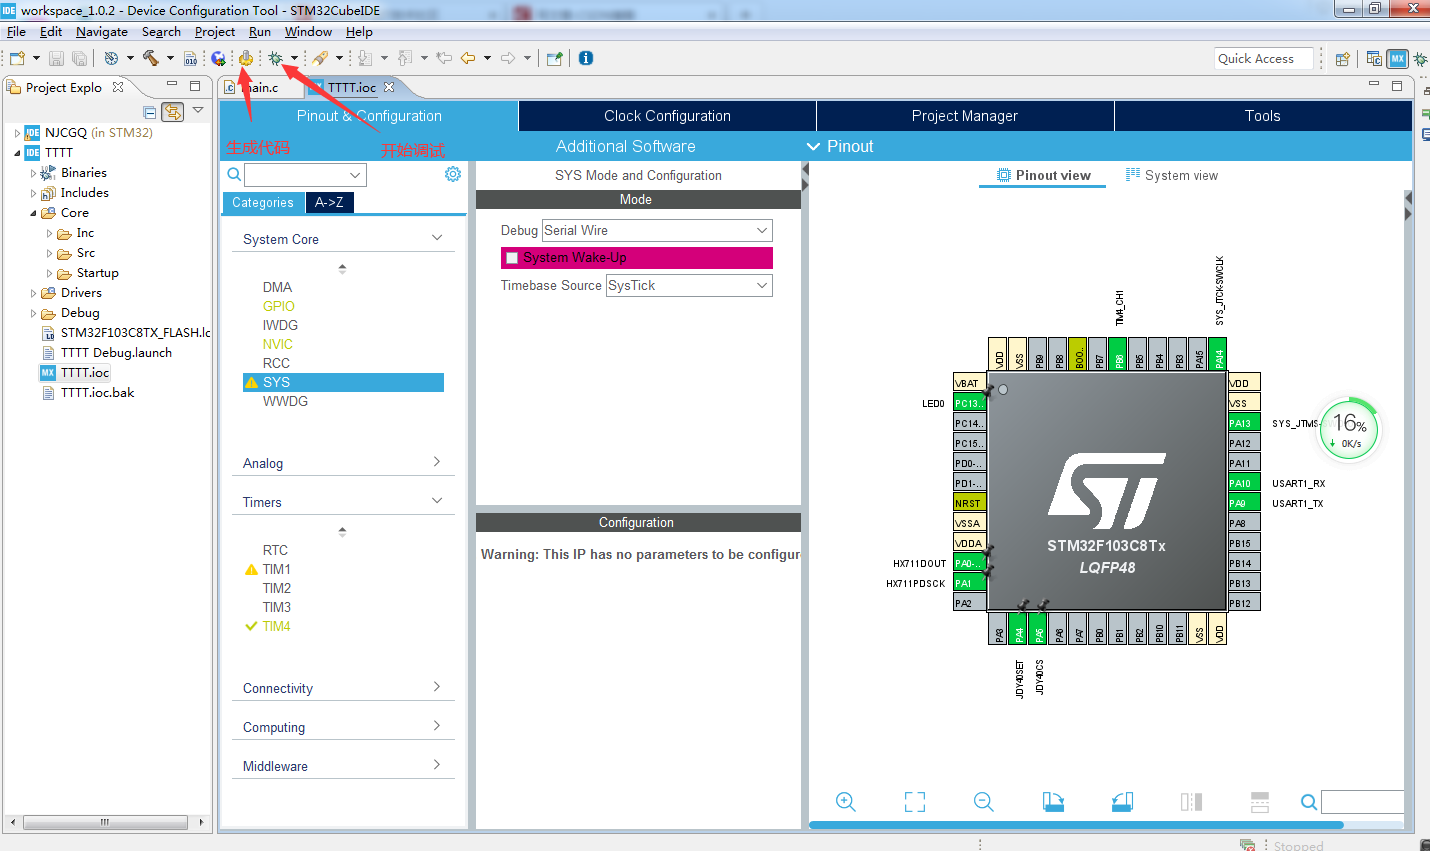Screen dimensions: 1430x851
Task: Open Pinout settings via the blue gear icon
Action: tap(452, 173)
